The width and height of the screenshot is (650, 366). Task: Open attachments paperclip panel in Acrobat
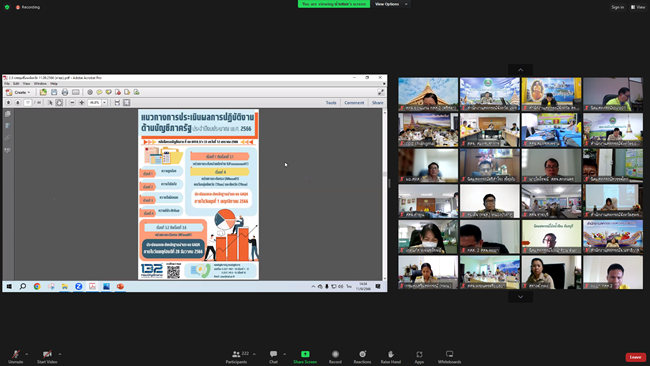coord(7,138)
